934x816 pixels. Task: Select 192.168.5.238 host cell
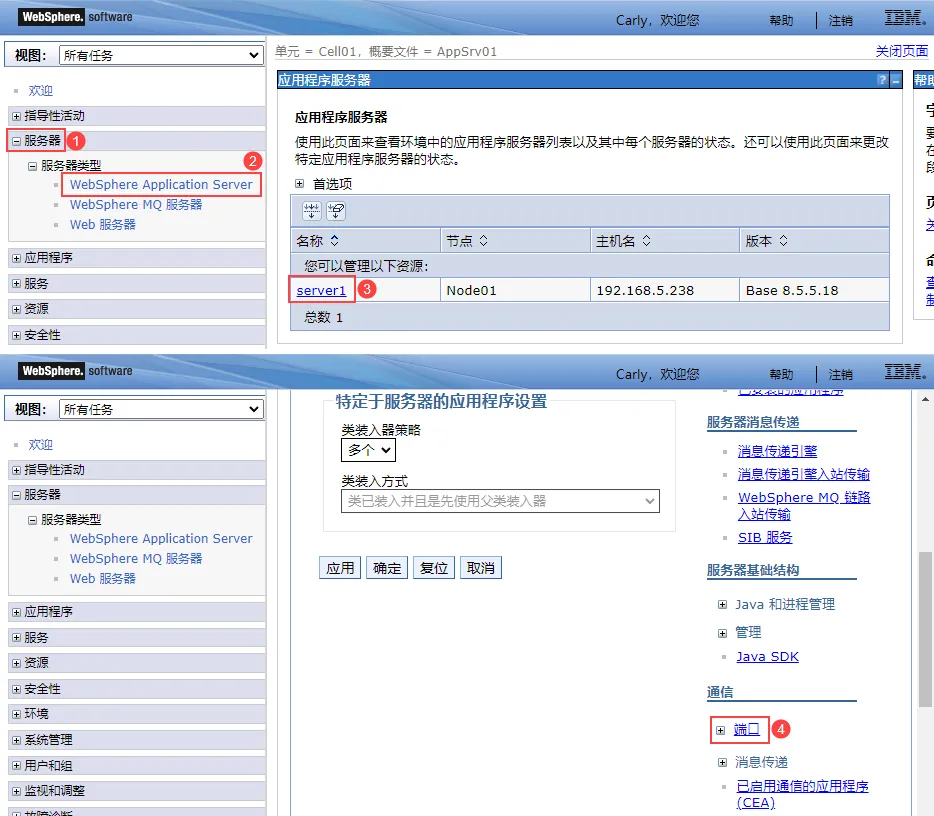pos(665,291)
